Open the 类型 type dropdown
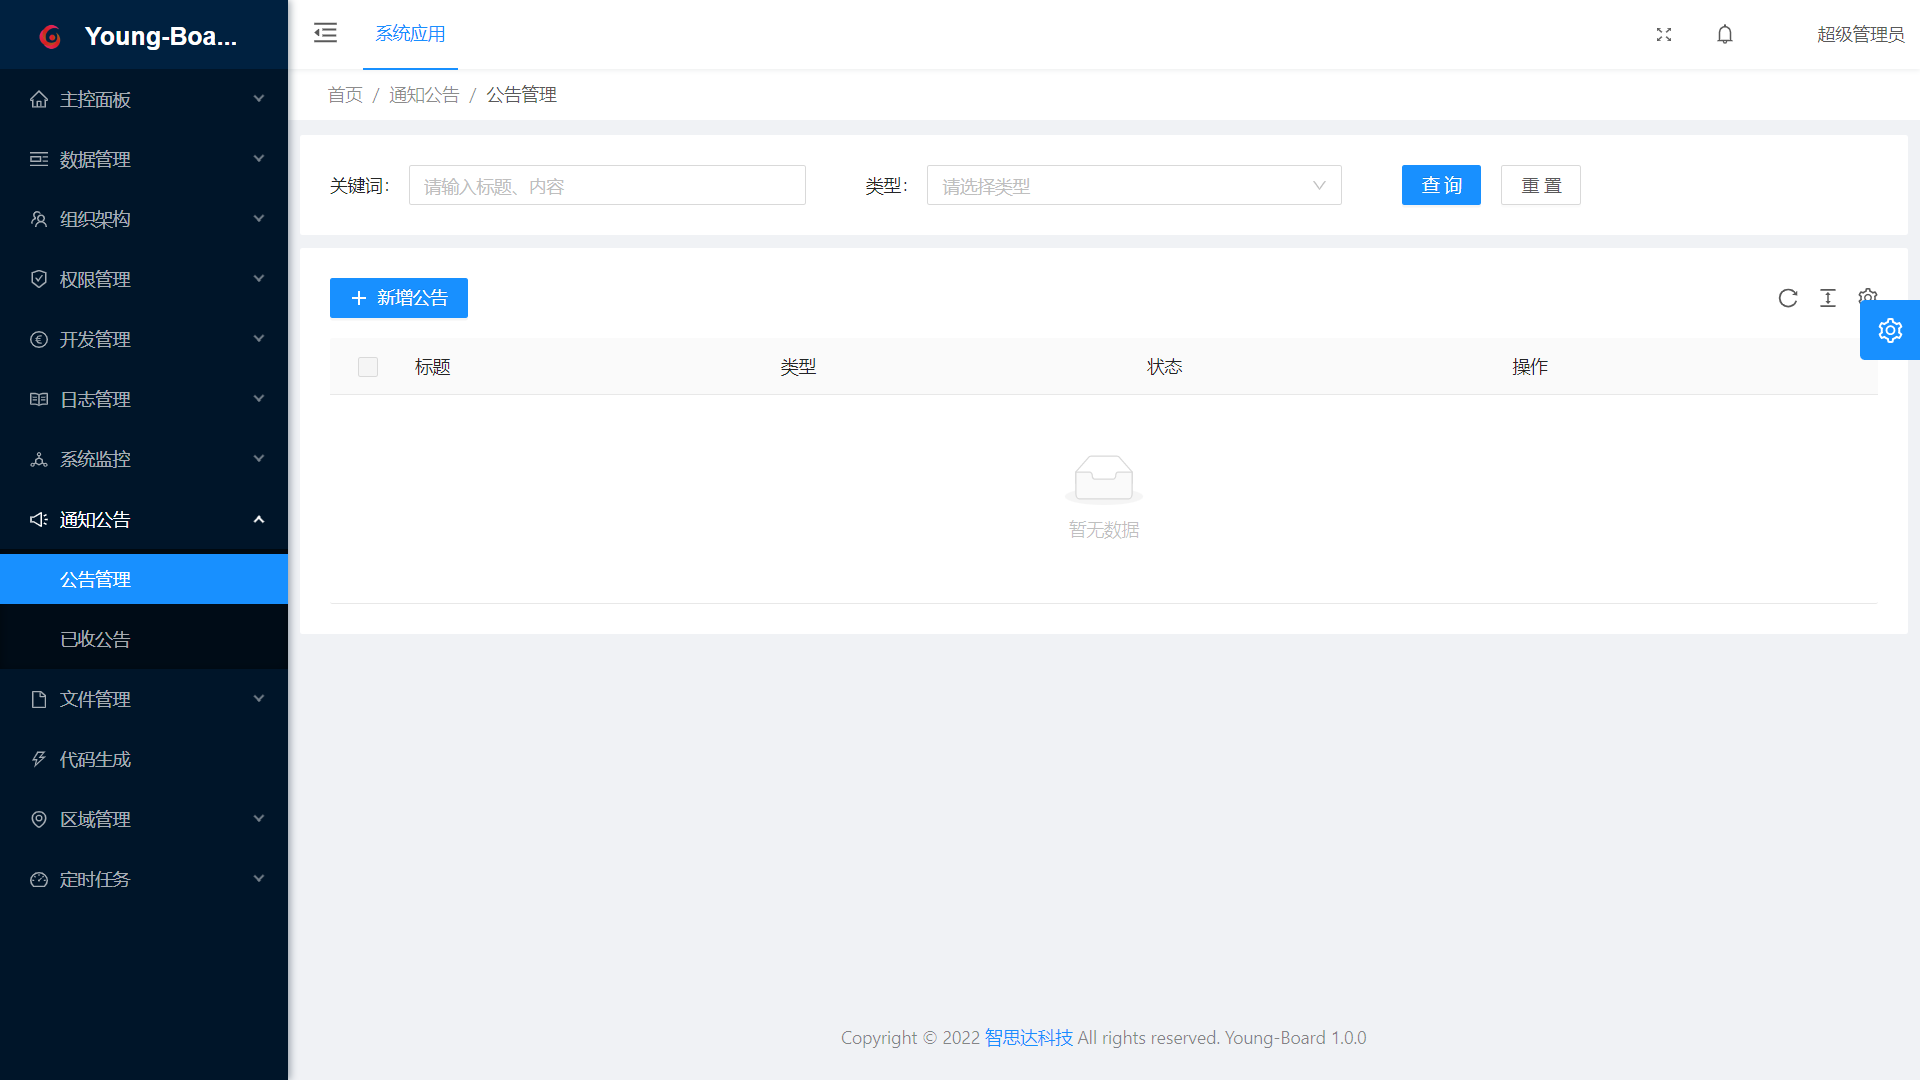The width and height of the screenshot is (1920, 1080). 1133,186
